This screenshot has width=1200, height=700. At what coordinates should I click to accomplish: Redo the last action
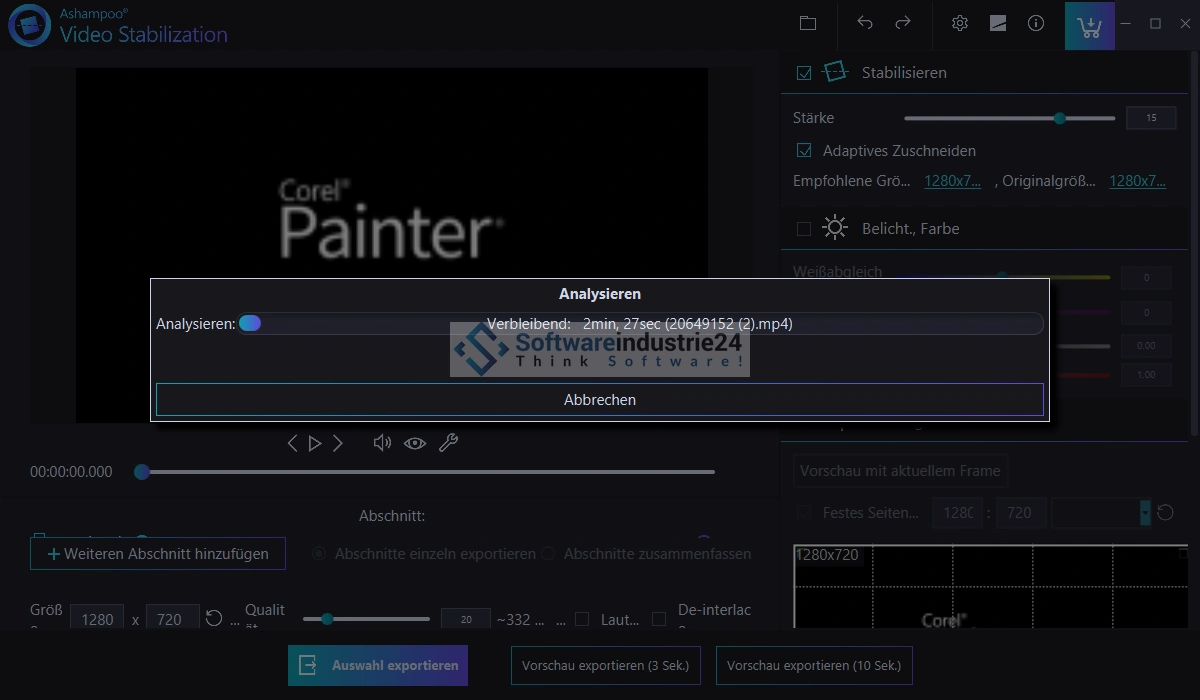coord(903,23)
